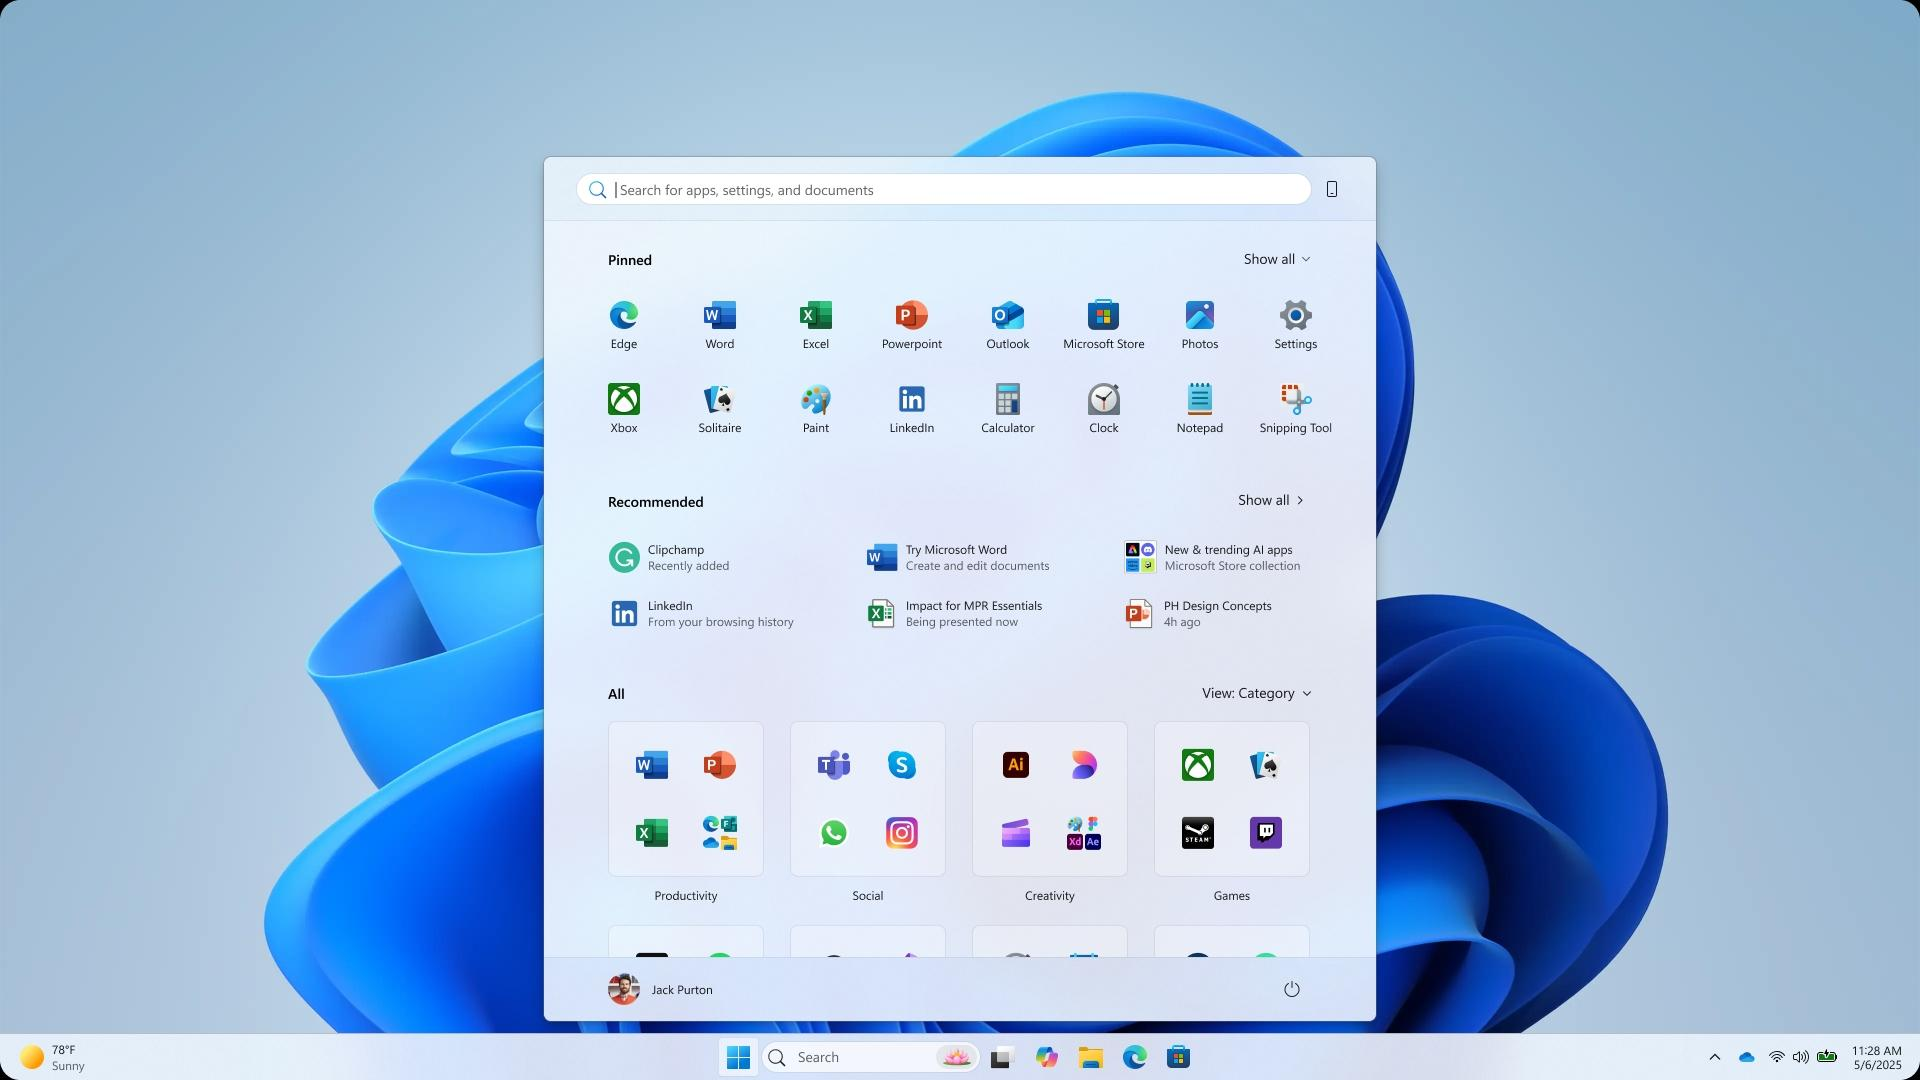
Task: Open the power options menu
Action: pyautogui.click(x=1291, y=989)
